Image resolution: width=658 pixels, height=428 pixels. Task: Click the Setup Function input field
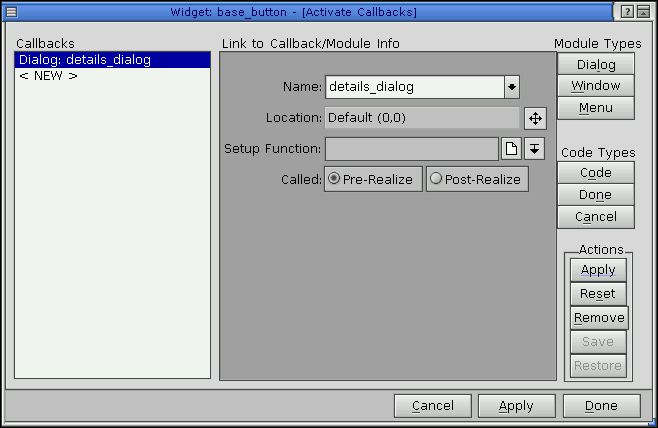411,149
